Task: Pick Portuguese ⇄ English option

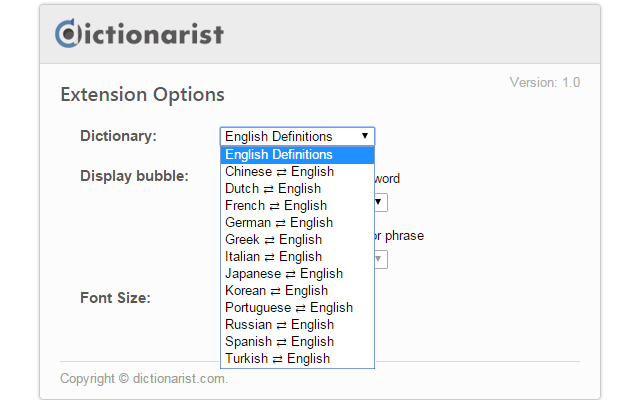Action: click(x=289, y=308)
